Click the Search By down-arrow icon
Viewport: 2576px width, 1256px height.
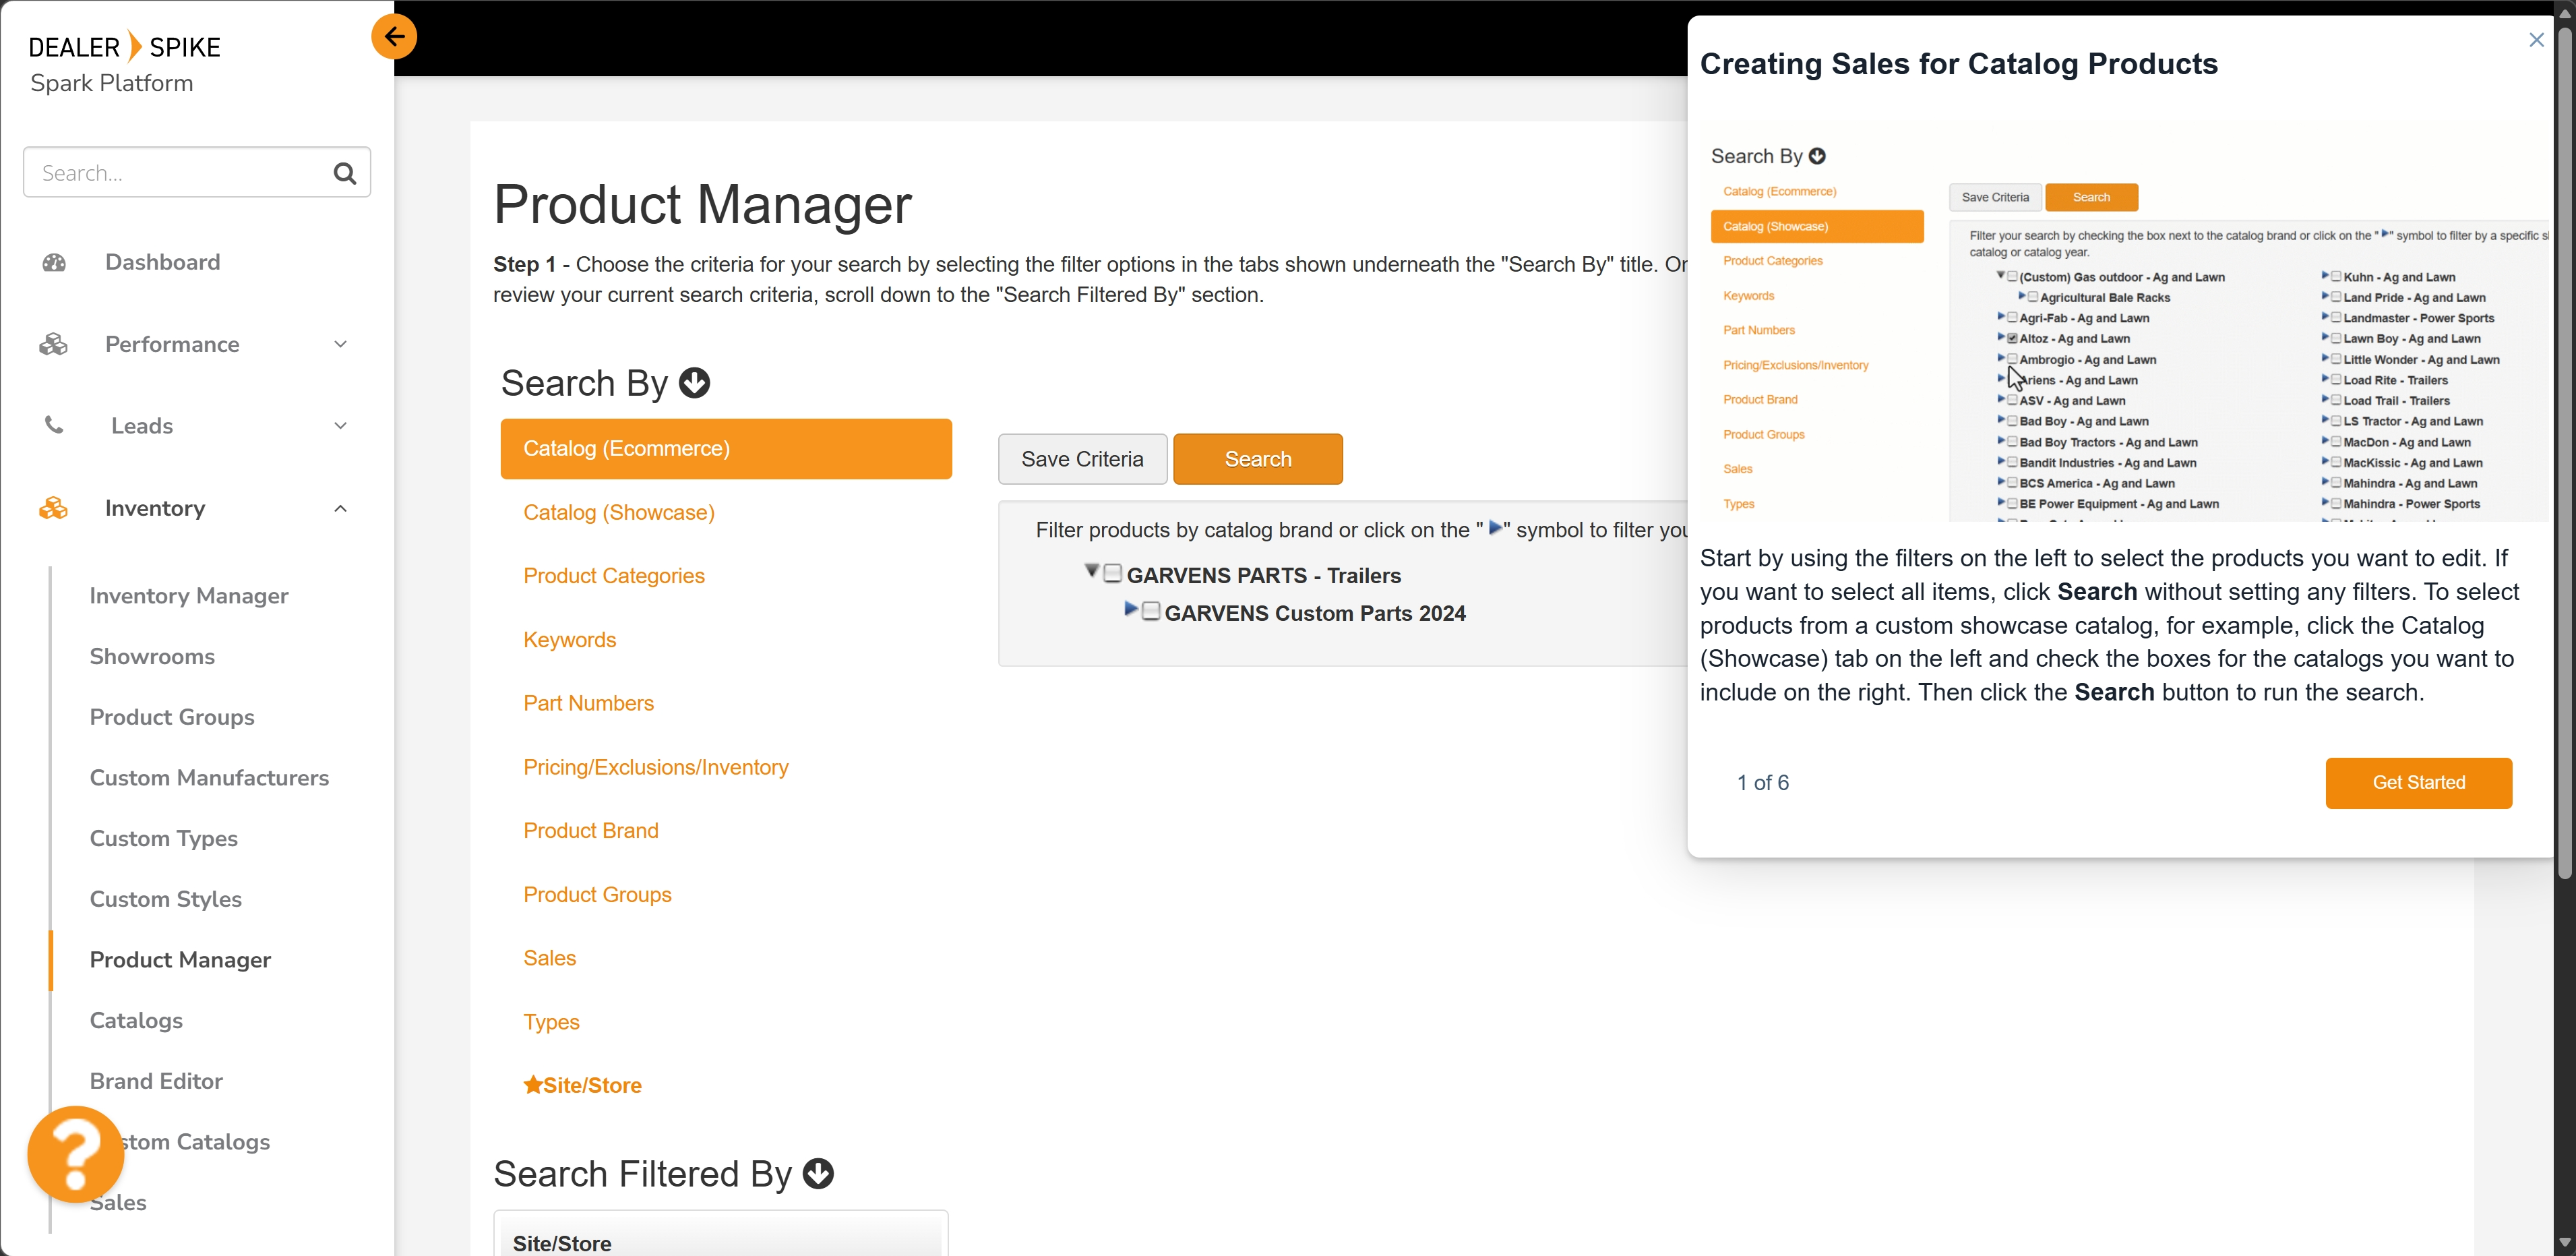(694, 383)
